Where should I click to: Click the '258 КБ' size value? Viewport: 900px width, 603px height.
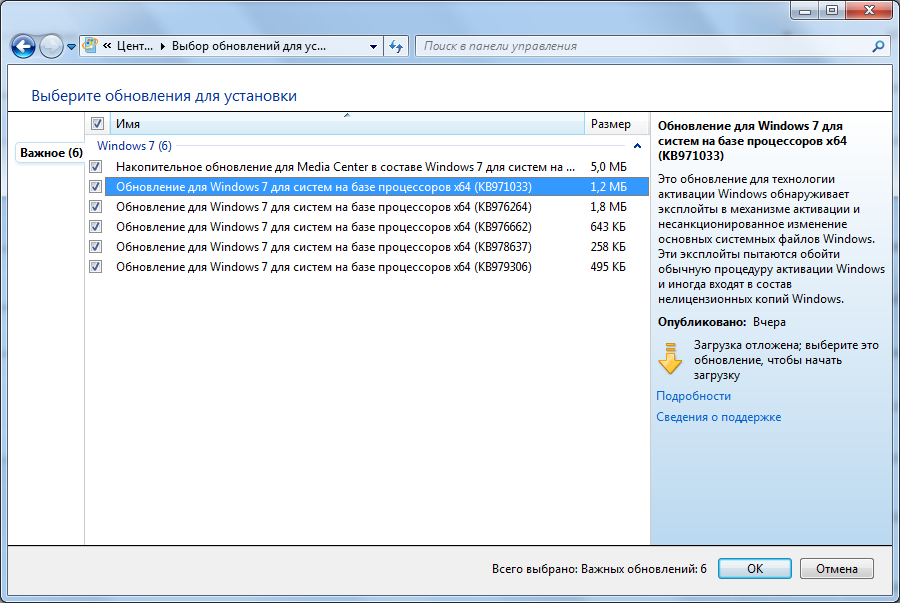click(x=608, y=247)
